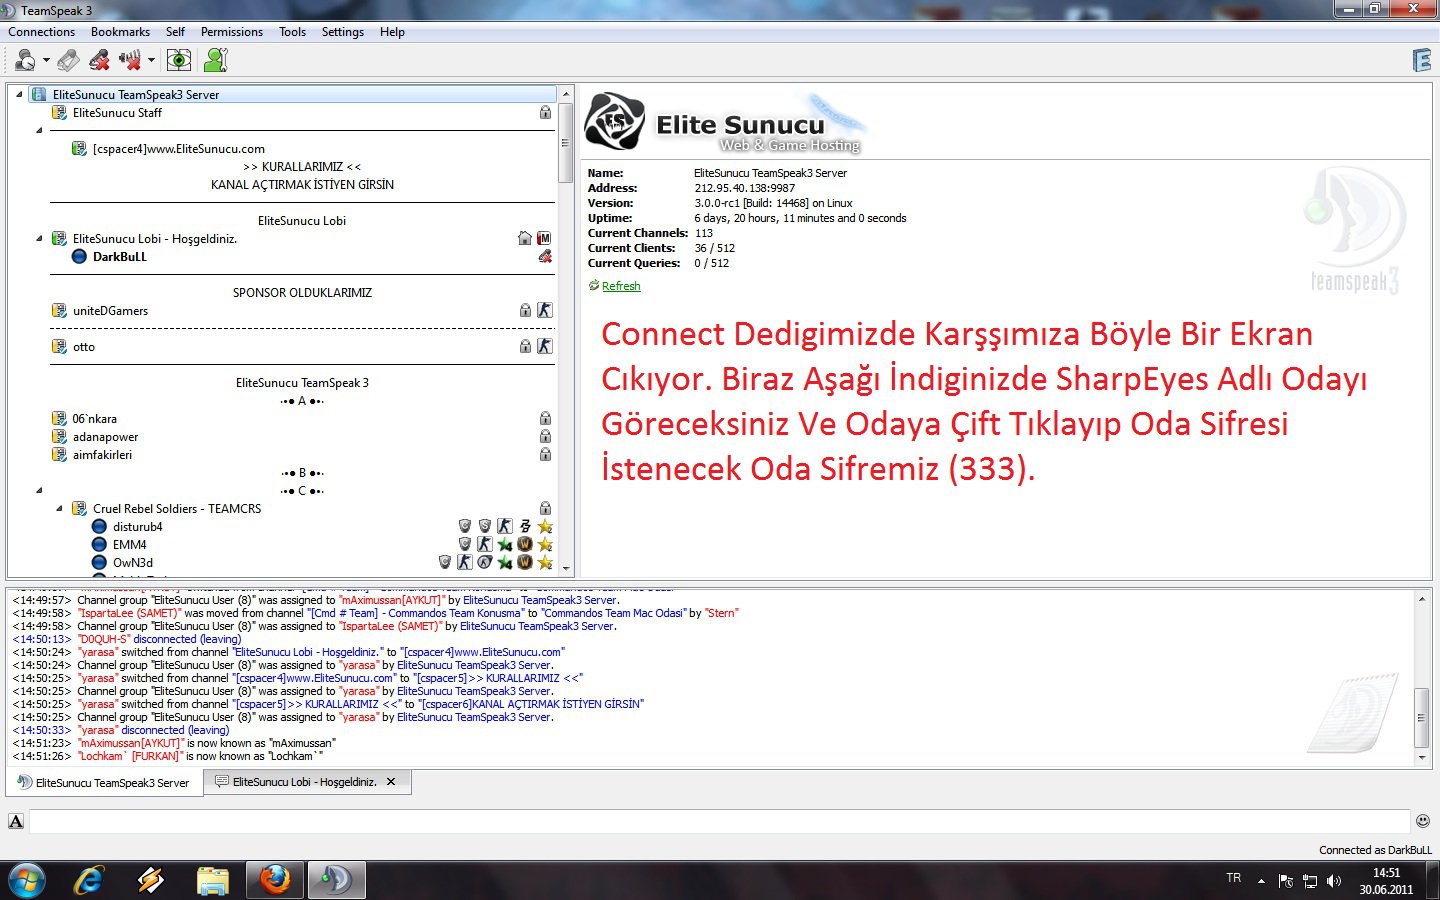The height and width of the screenshot is (900, 1440).
Task: Collapse the spacer above [cspacer4]www.EliteSunucu.com
Action: 39,130
